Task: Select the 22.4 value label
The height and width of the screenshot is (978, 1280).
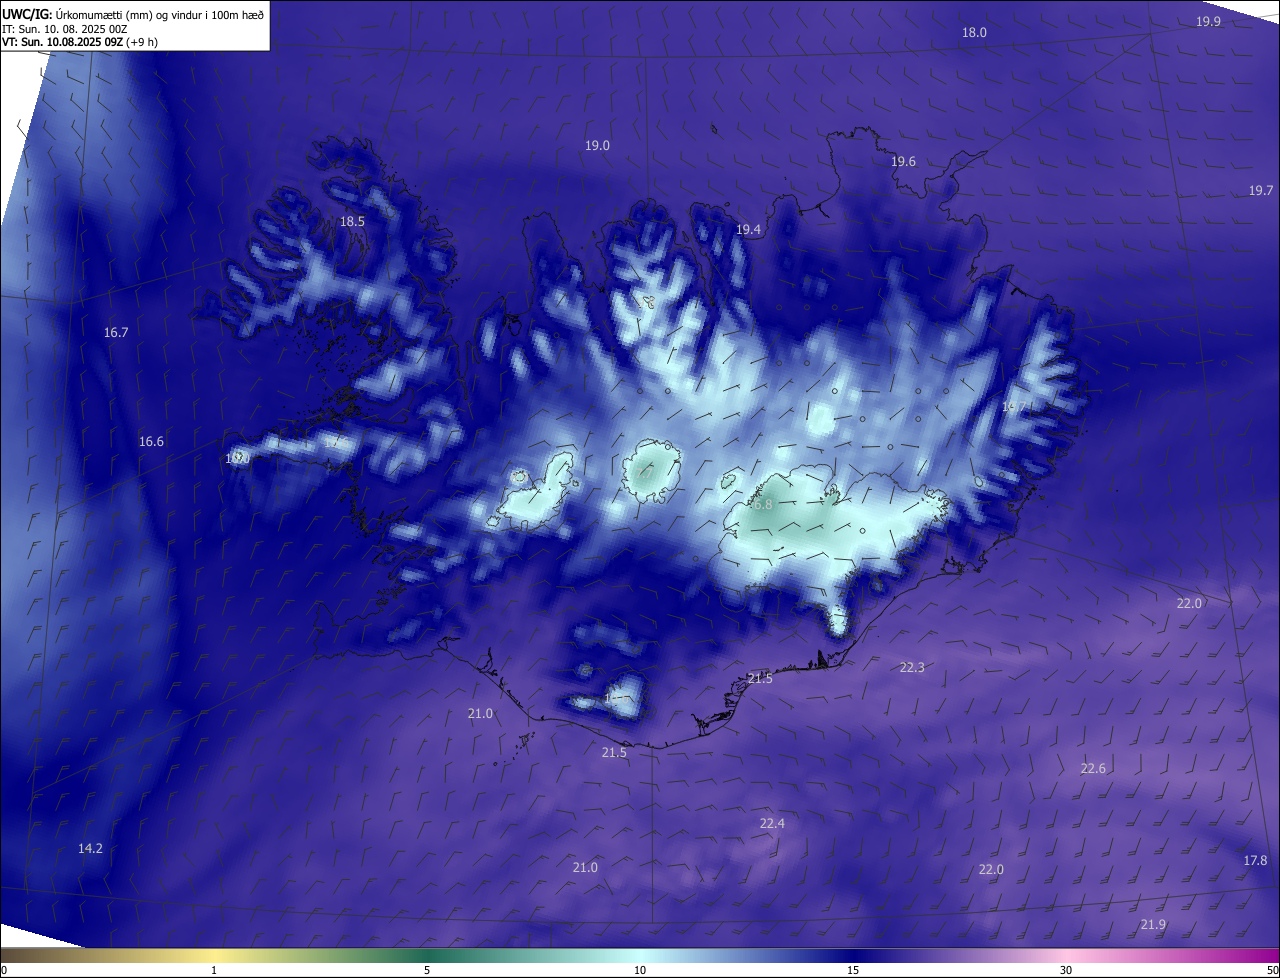Action: pos(772,824)
